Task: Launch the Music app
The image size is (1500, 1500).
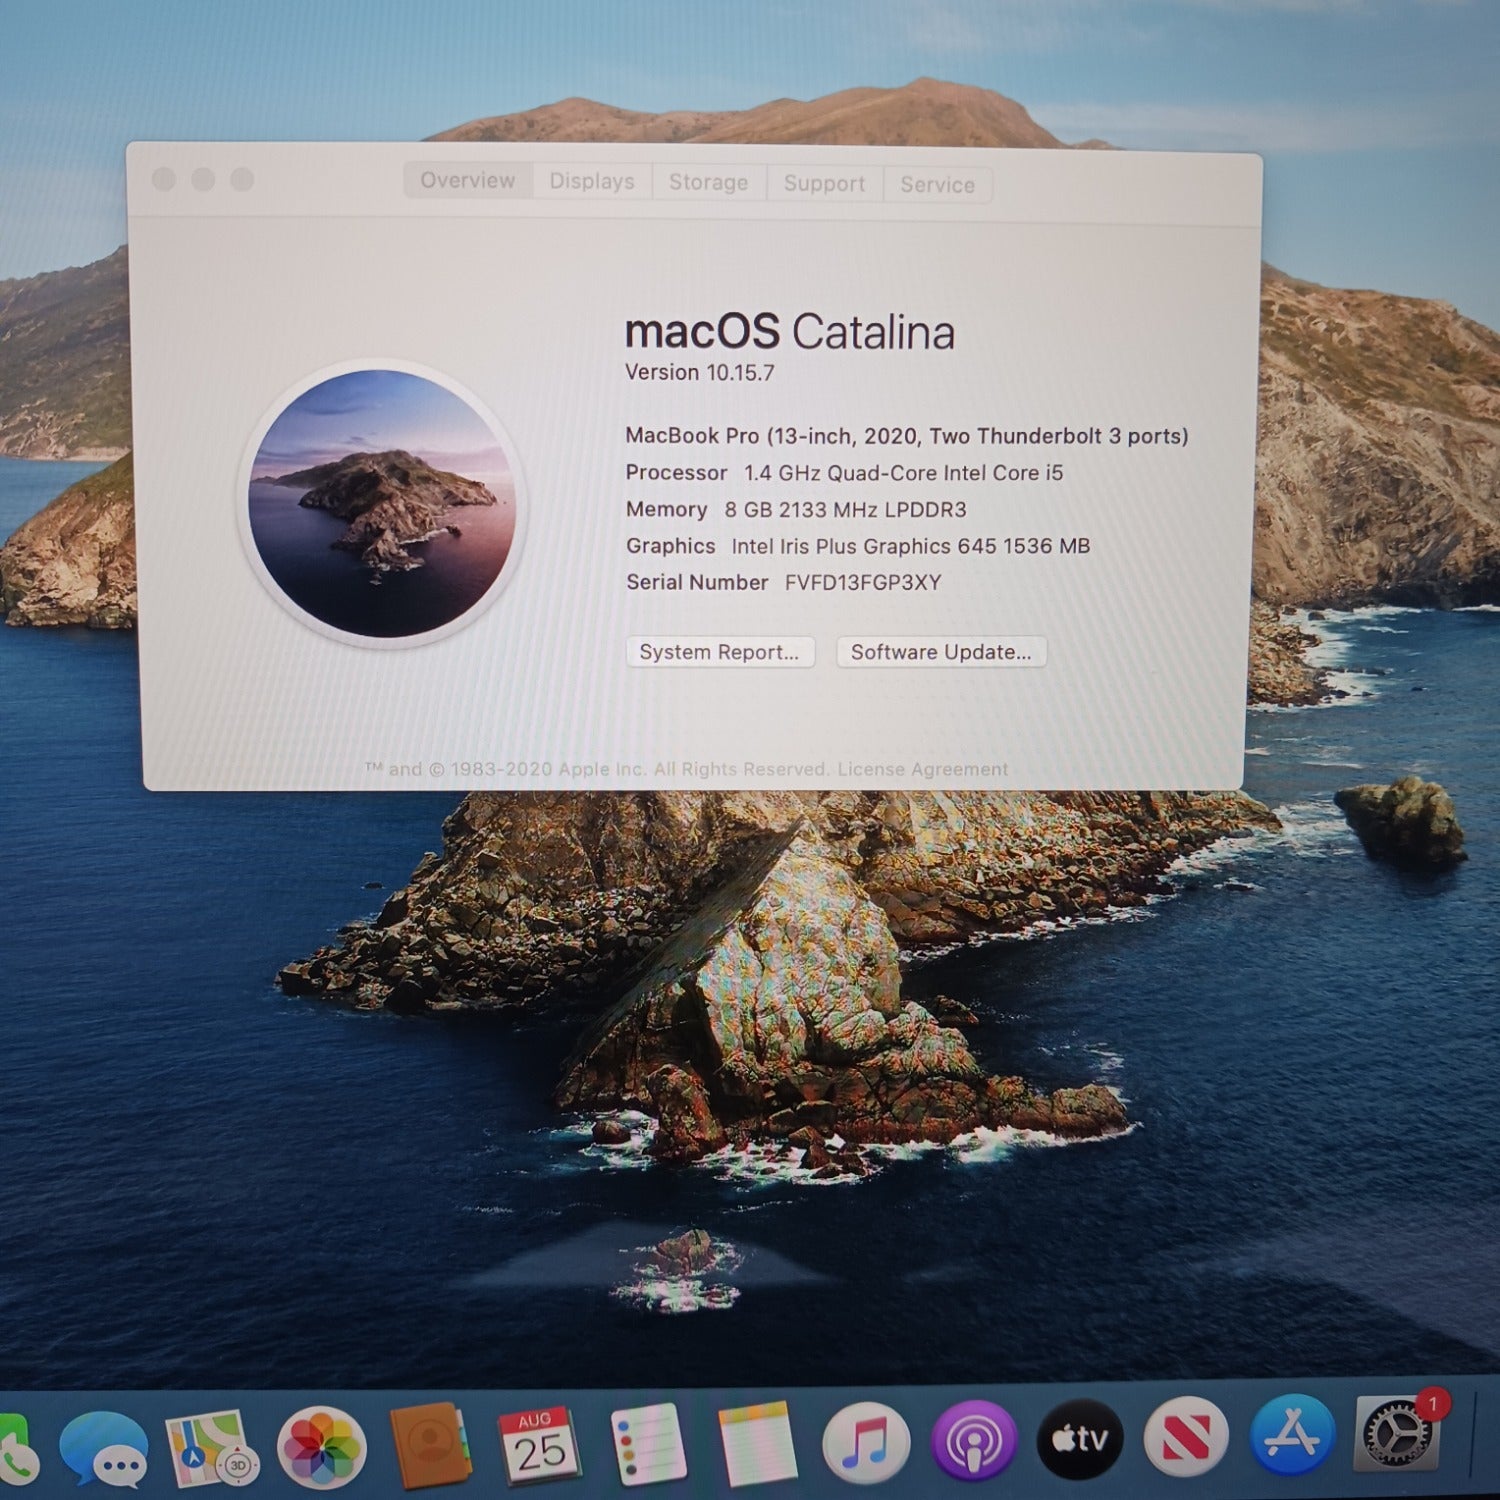Action: coord(866,1443)
